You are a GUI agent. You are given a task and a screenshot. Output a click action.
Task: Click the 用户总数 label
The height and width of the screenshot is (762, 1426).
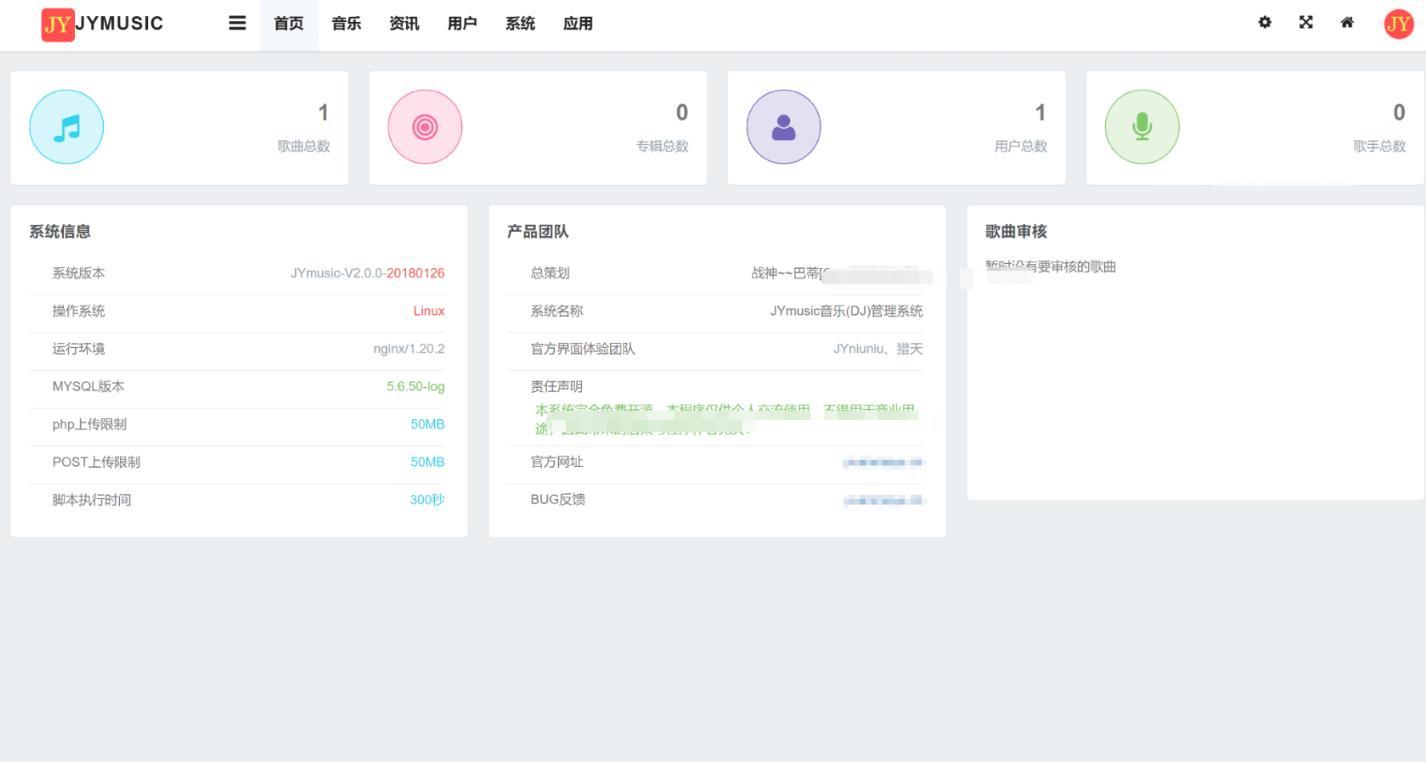tap(1021, 146)
